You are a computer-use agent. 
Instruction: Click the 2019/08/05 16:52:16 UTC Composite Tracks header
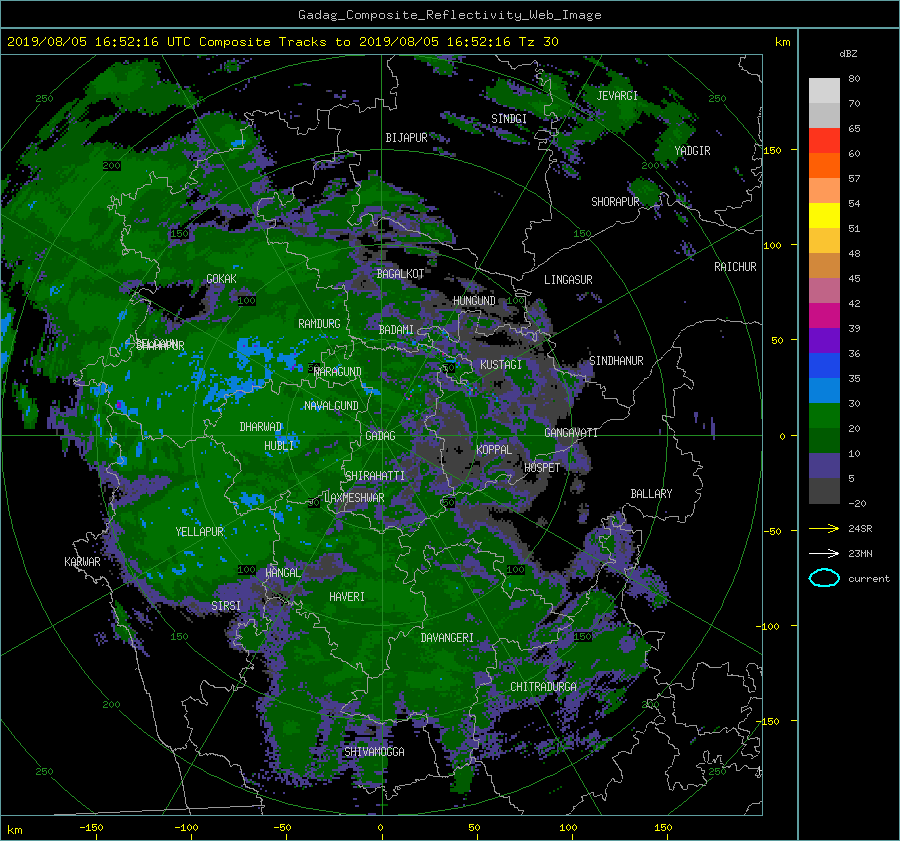click(x=282, y=42)
